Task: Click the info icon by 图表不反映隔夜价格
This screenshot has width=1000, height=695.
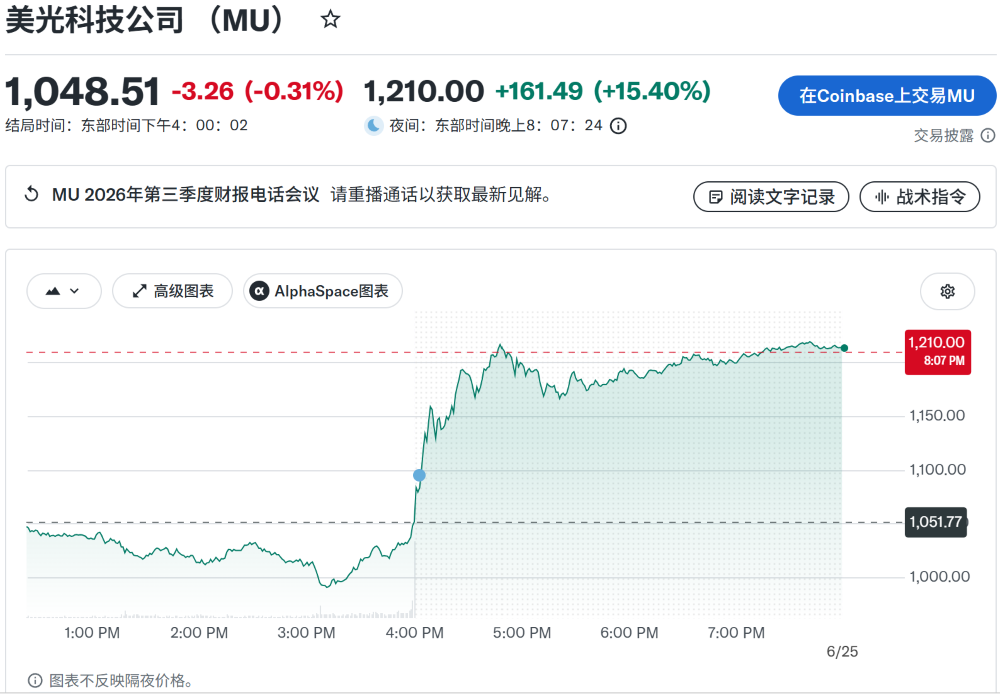Action: 35,680
